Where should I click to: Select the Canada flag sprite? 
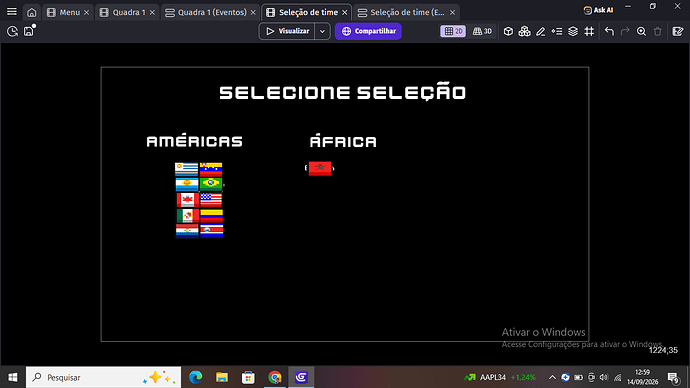(x=187, y=200)
